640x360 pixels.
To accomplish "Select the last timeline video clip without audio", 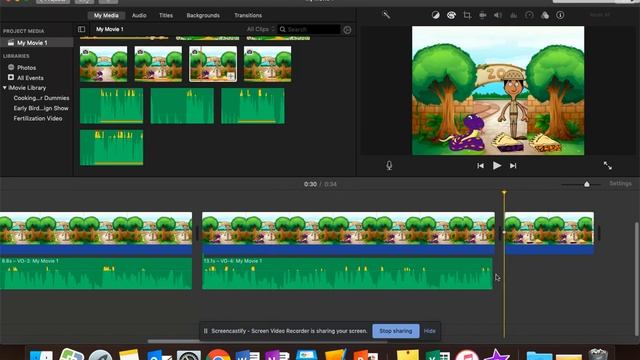I will [x=549, y=233].
